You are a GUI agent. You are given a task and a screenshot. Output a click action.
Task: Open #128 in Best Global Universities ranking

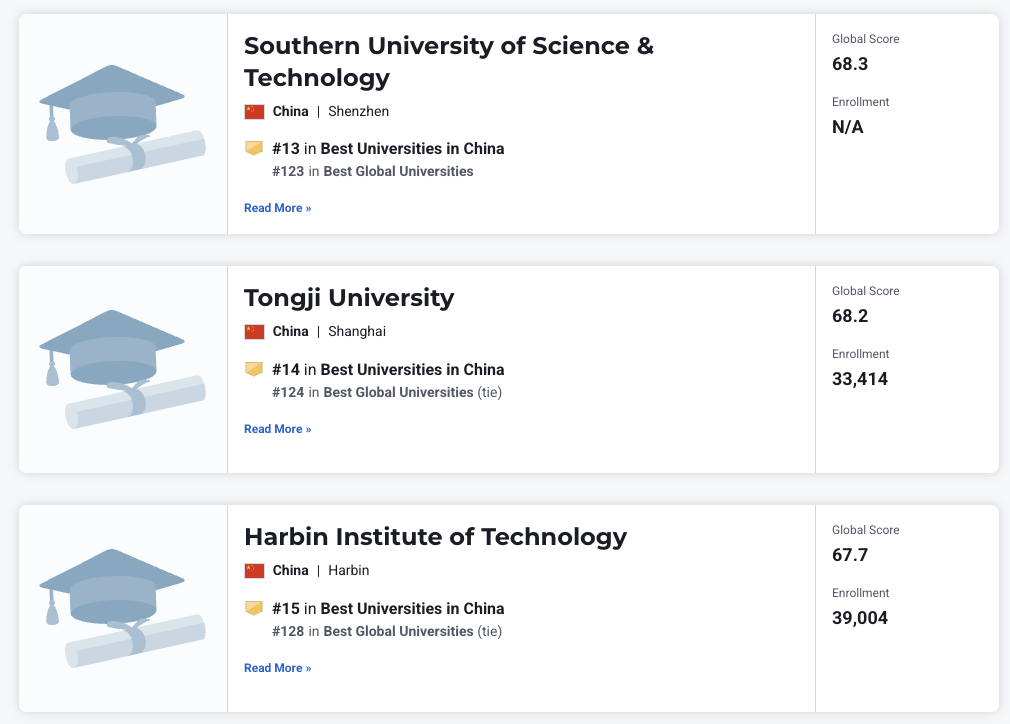point(397,632)
